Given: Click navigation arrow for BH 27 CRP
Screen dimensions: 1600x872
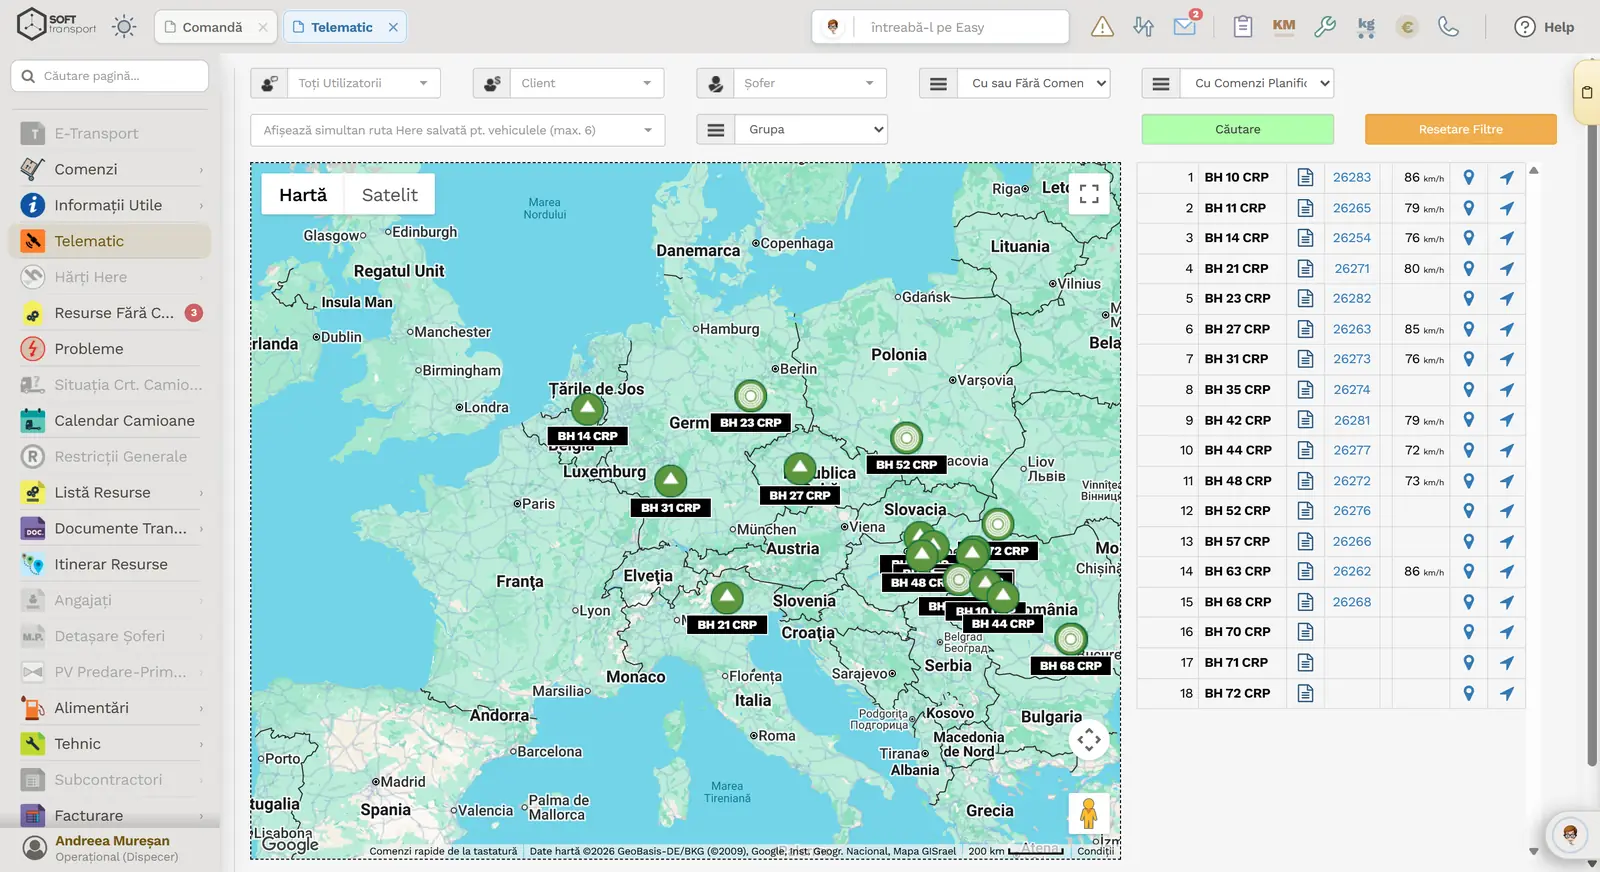Looking at the screenshot, I should point(1507,329).
